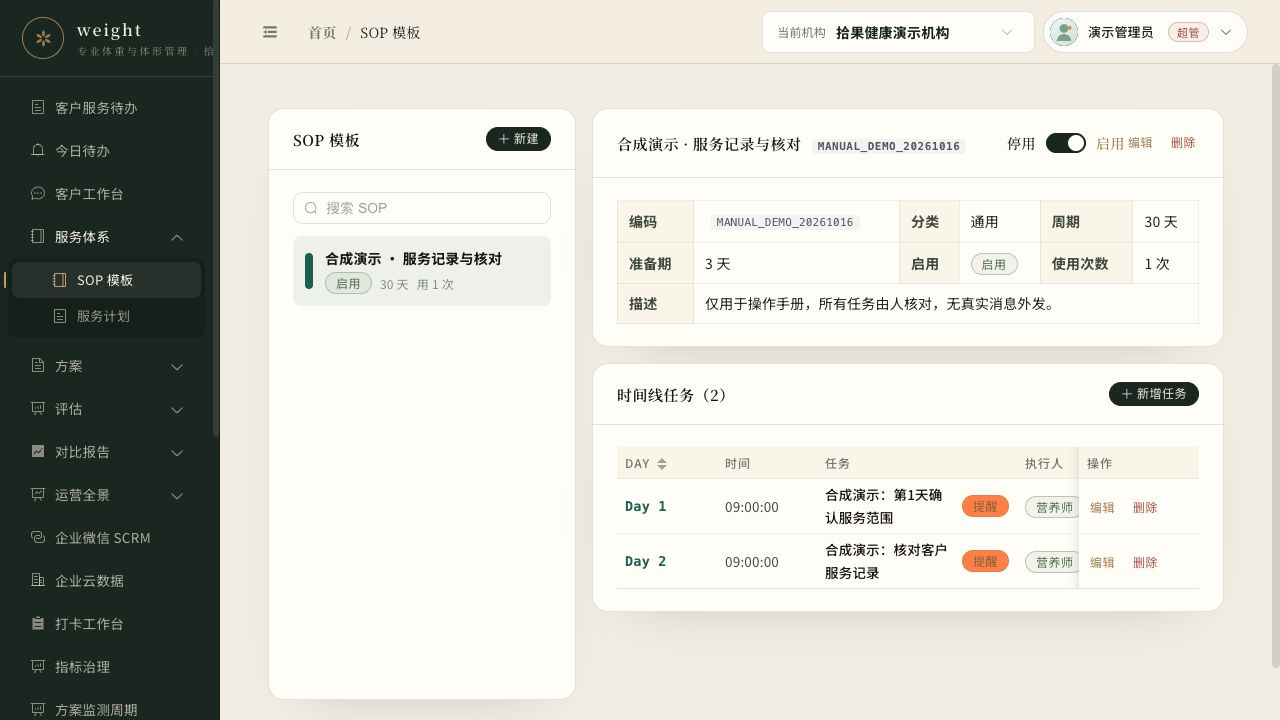Open the 当前机构 organization dropdown
This screenshot has width=1280, height=720.
(898, 32)
